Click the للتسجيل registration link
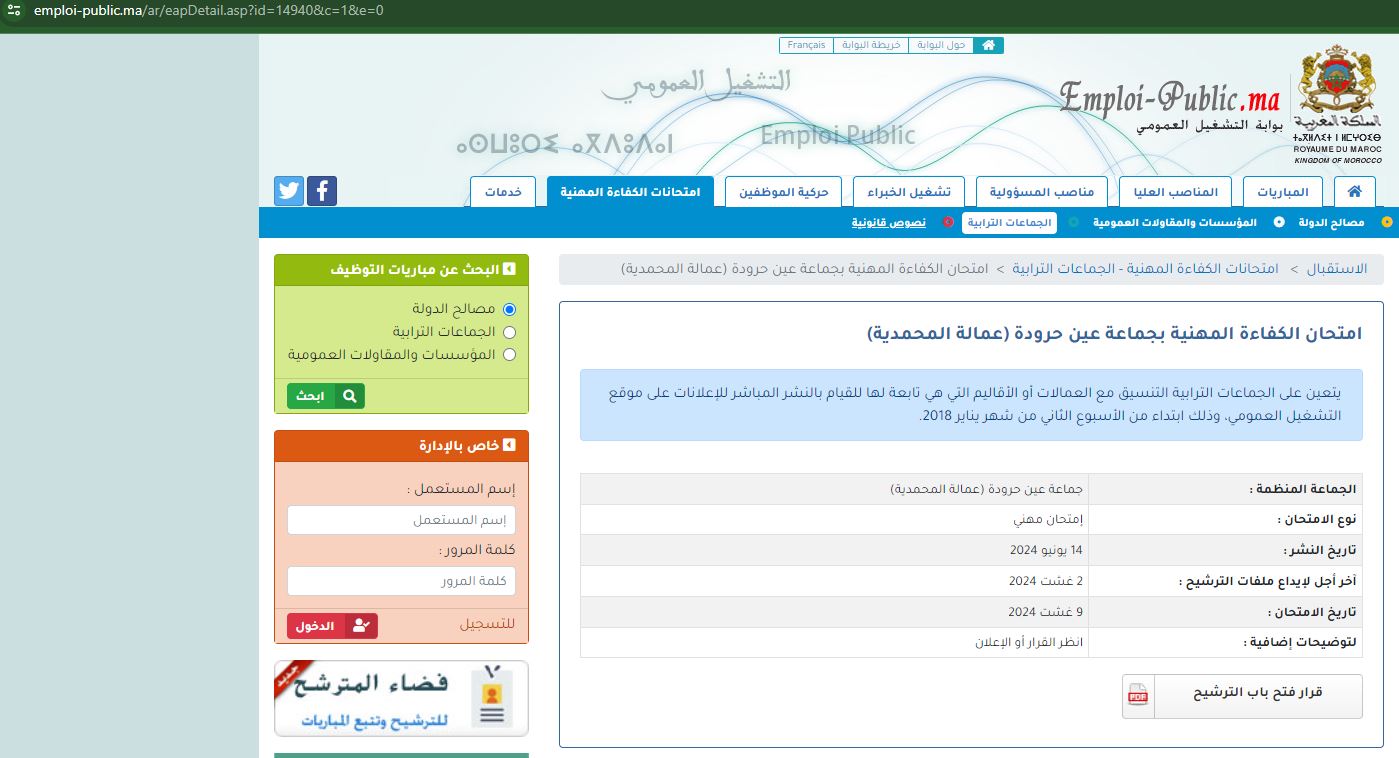The image size is (1399, 758). point(487,625)
